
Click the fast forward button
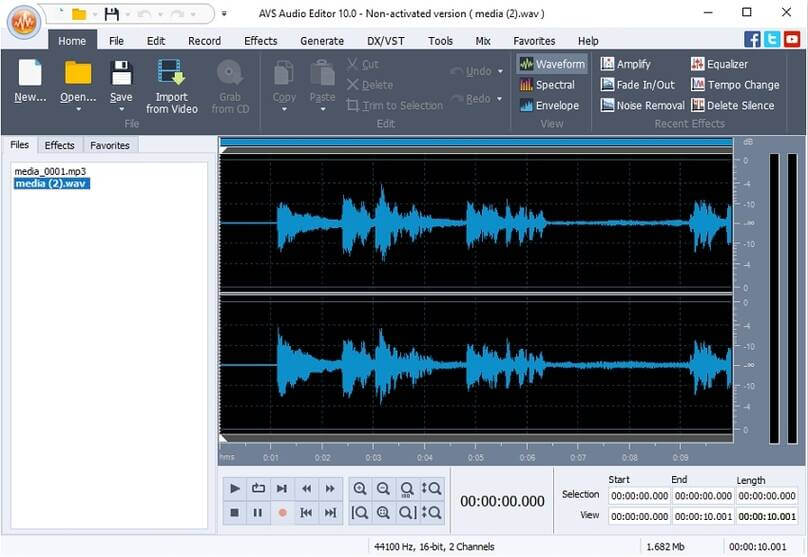click(x=330, y=488)
